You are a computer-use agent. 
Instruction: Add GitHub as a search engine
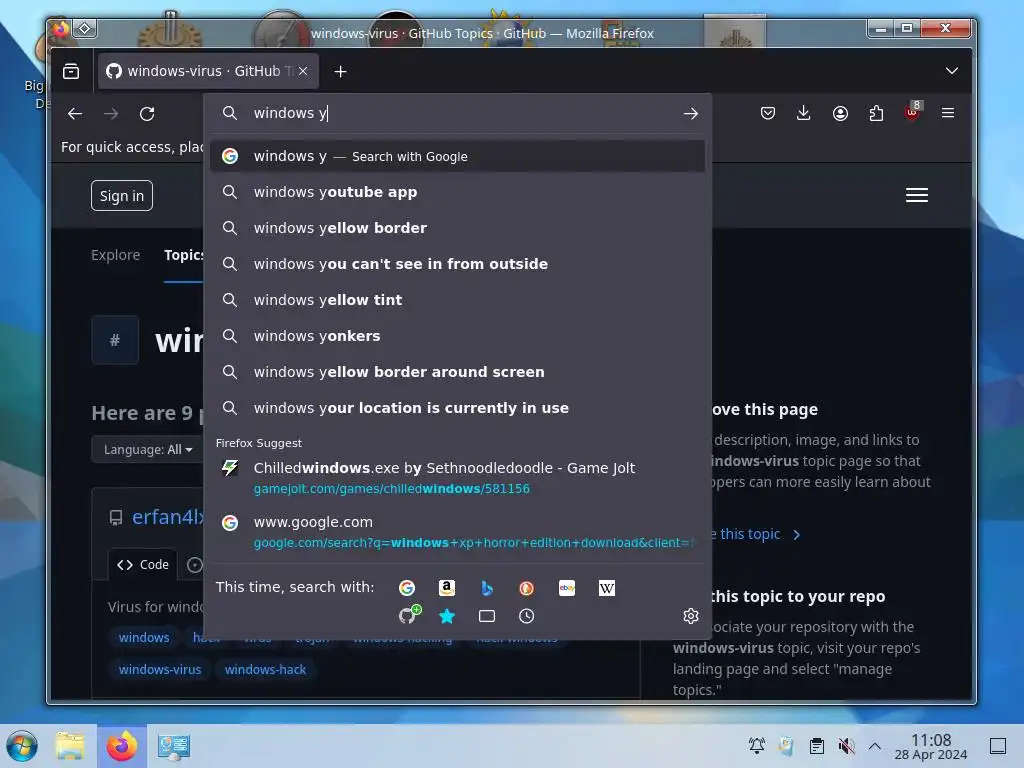(x=409, y=615)
